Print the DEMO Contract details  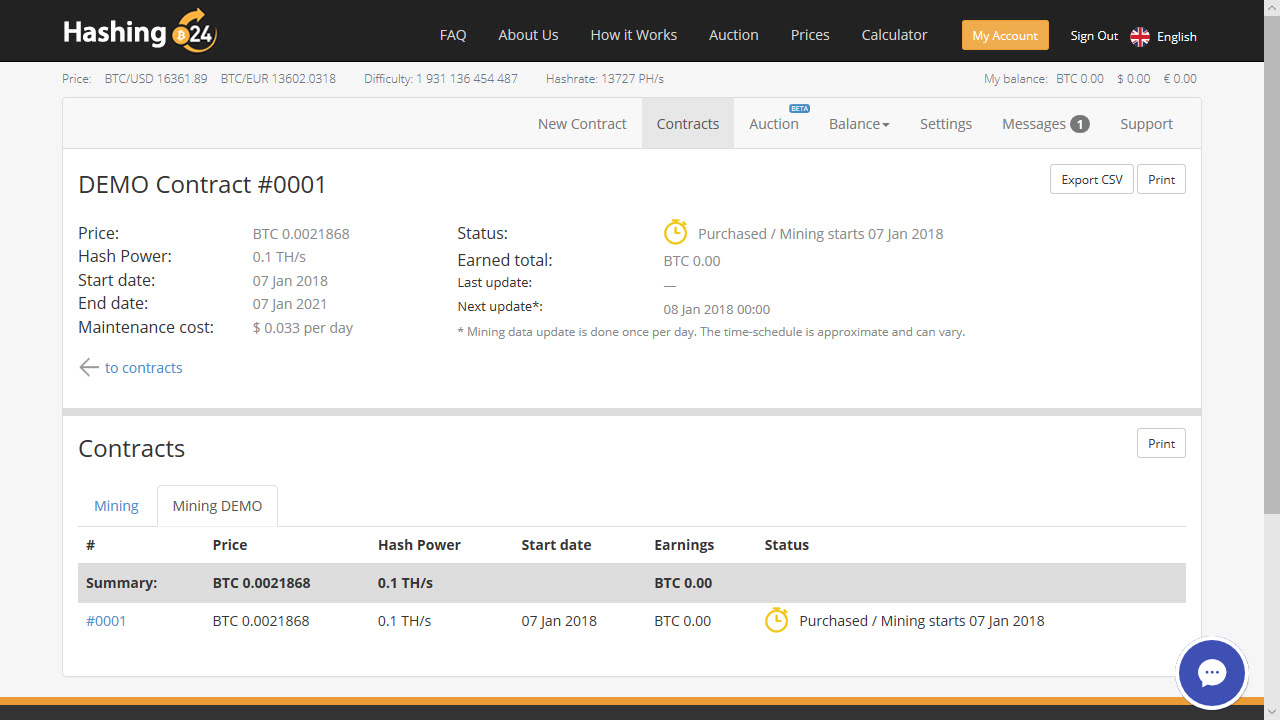(x=1161, y=180)
